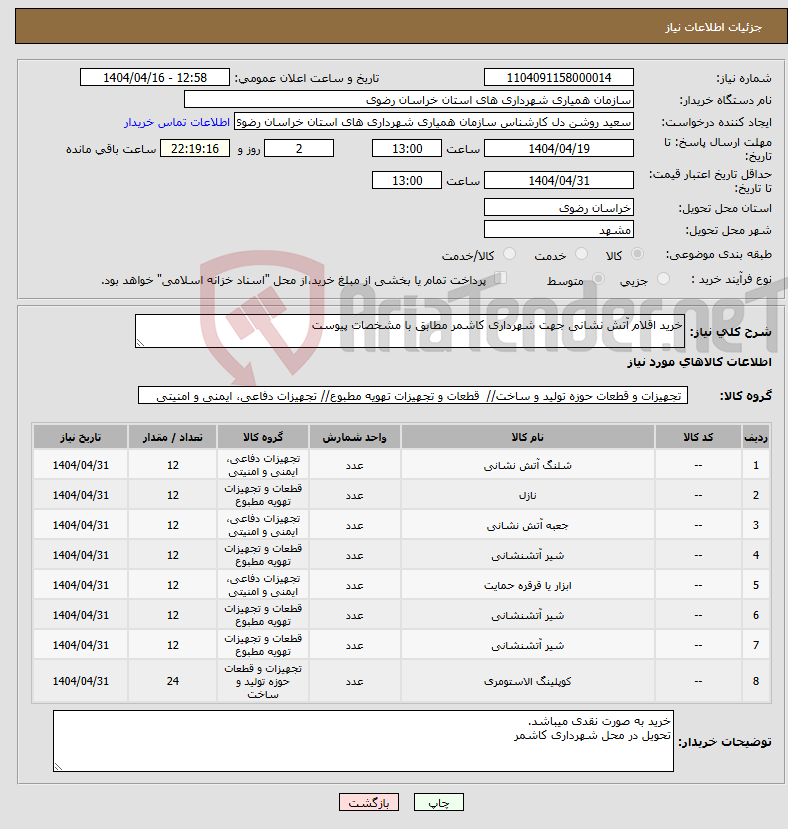This screenshot has height=829, width=788.
Task: Click the نام کالا column header
Action: tap(527, 437)
